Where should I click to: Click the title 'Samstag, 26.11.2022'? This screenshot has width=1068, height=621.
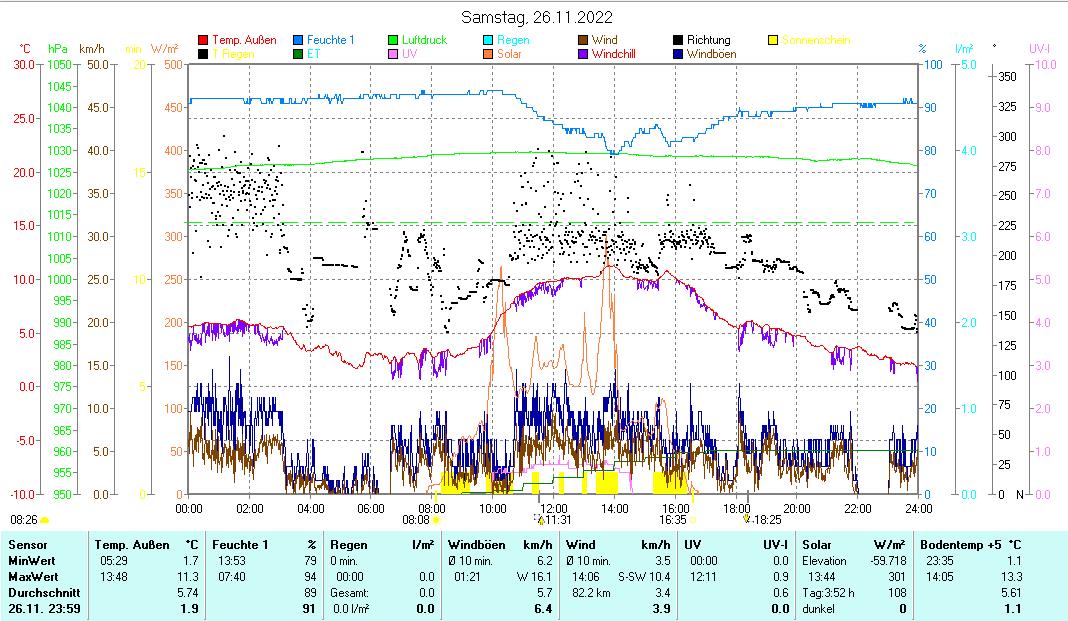pyautogui.click(x=537, y=17)
